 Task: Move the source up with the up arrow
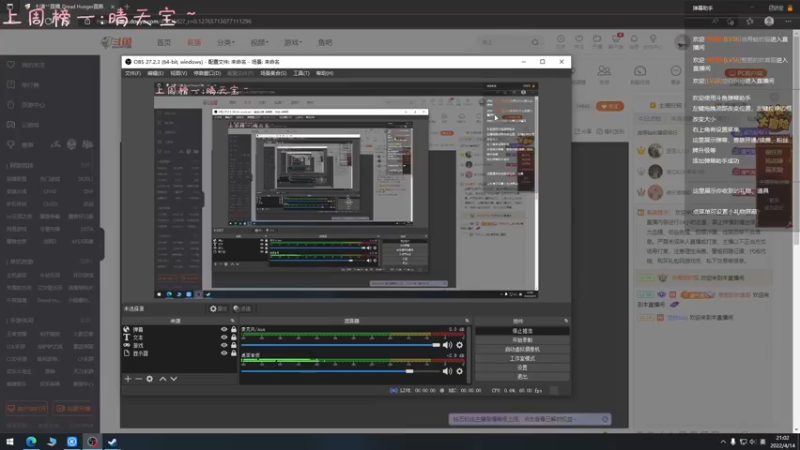click(x=163, y=379)
